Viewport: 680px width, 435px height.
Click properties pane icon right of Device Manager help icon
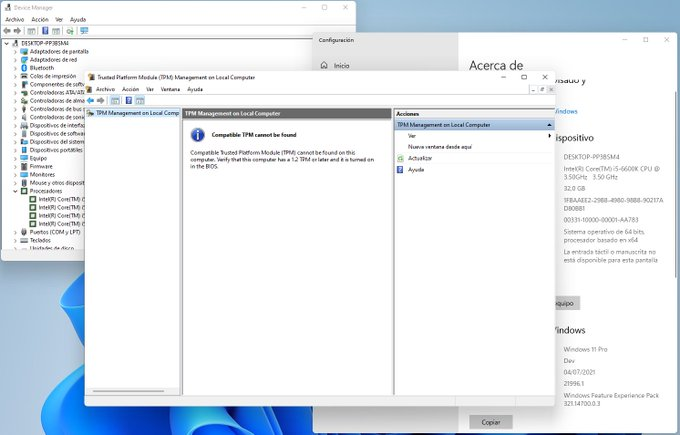pos(56,31)
